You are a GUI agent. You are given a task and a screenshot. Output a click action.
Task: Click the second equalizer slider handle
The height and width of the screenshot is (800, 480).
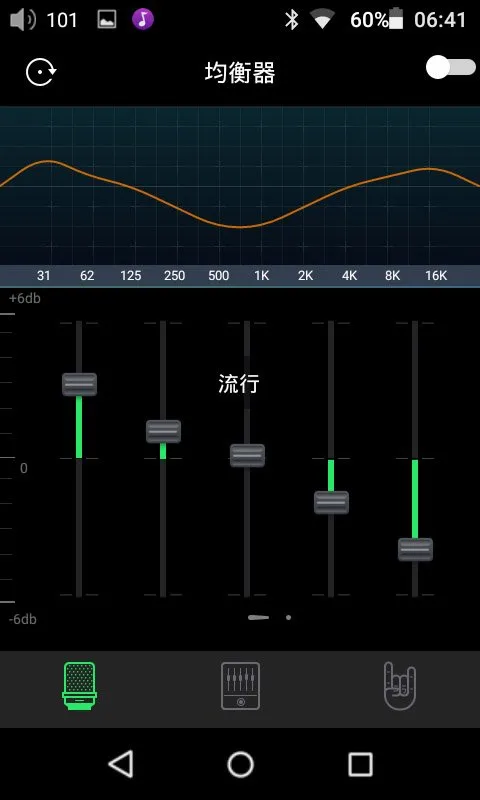pos(163,431)
